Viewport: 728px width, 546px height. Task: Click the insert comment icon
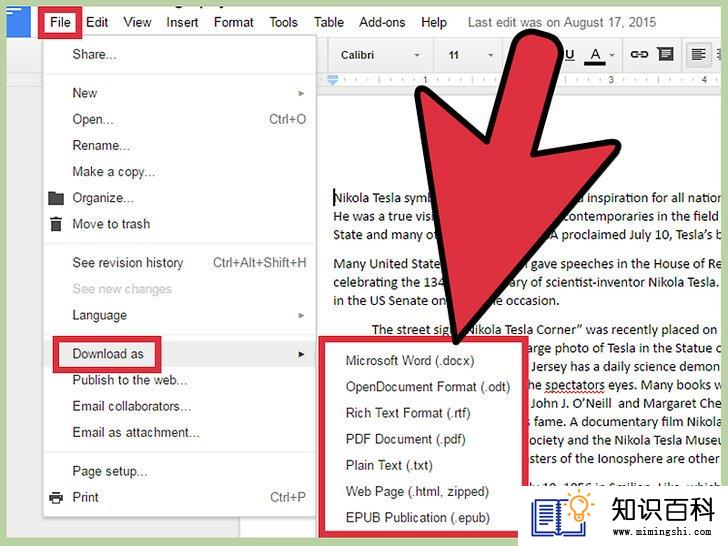(x=665, y=55)
